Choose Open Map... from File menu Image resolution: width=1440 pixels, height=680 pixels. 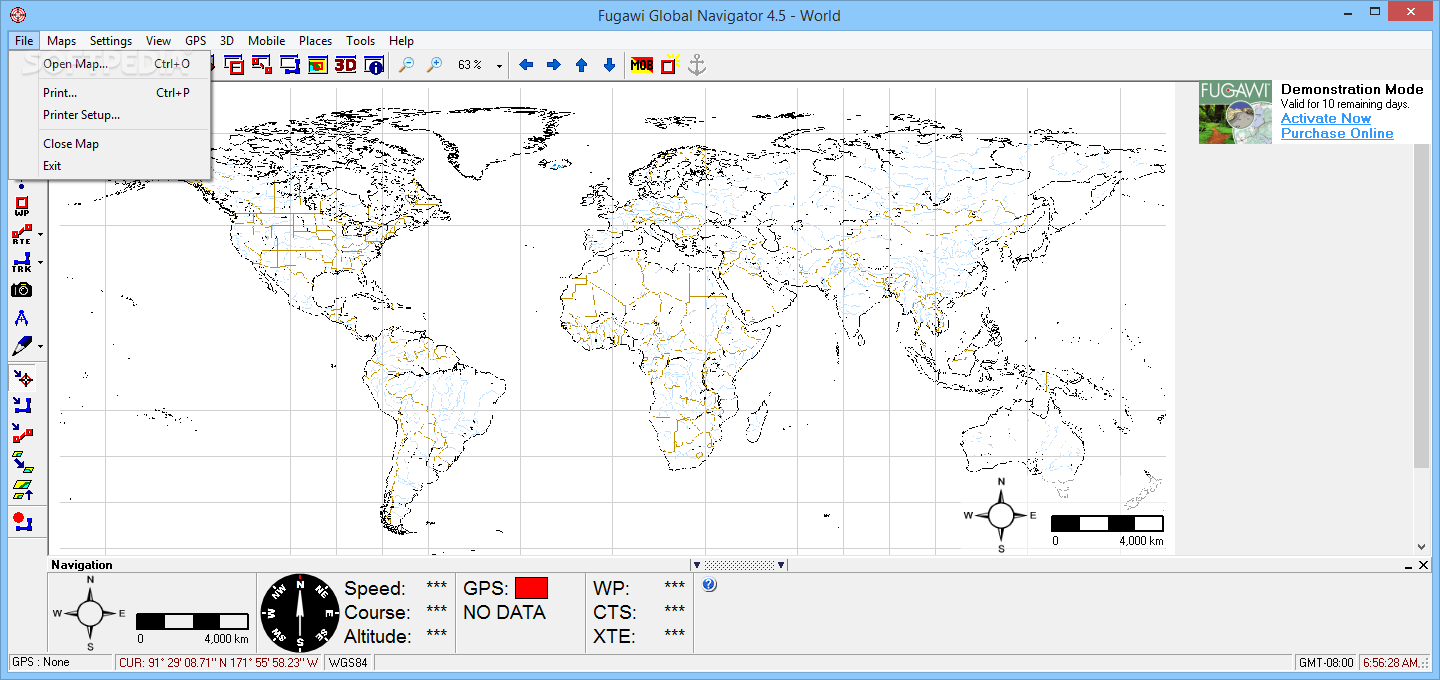[x=110, y=64]
